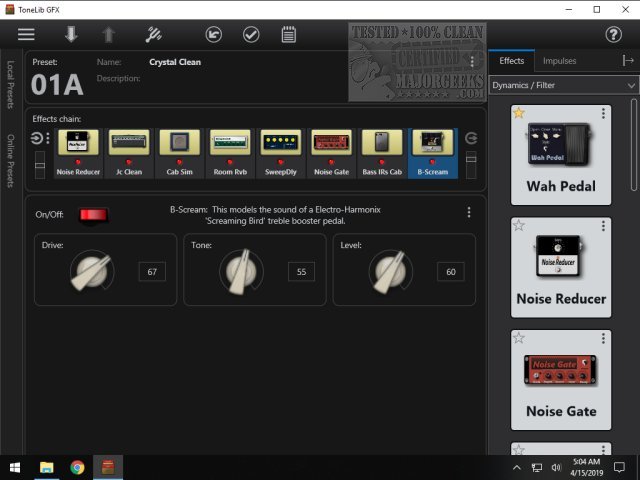Click the preset name Crystal Clean
640x480 pixels.
pyautogui.click(x=175, y=62)
